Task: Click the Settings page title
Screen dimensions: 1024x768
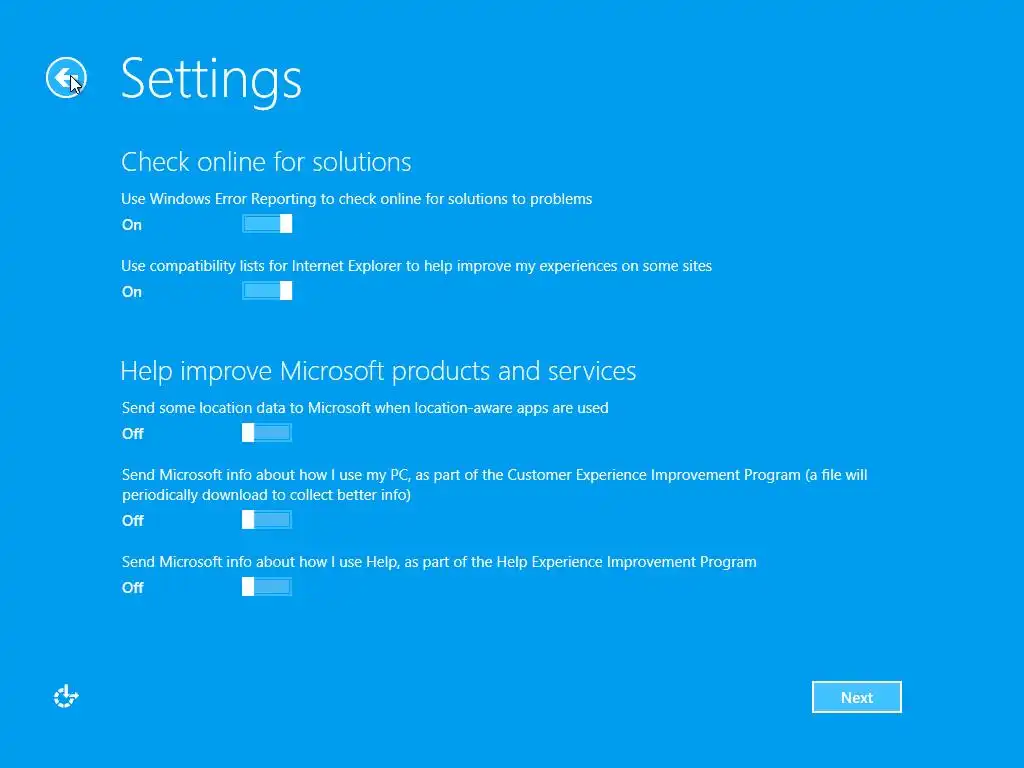Action: tap(211, 78)
